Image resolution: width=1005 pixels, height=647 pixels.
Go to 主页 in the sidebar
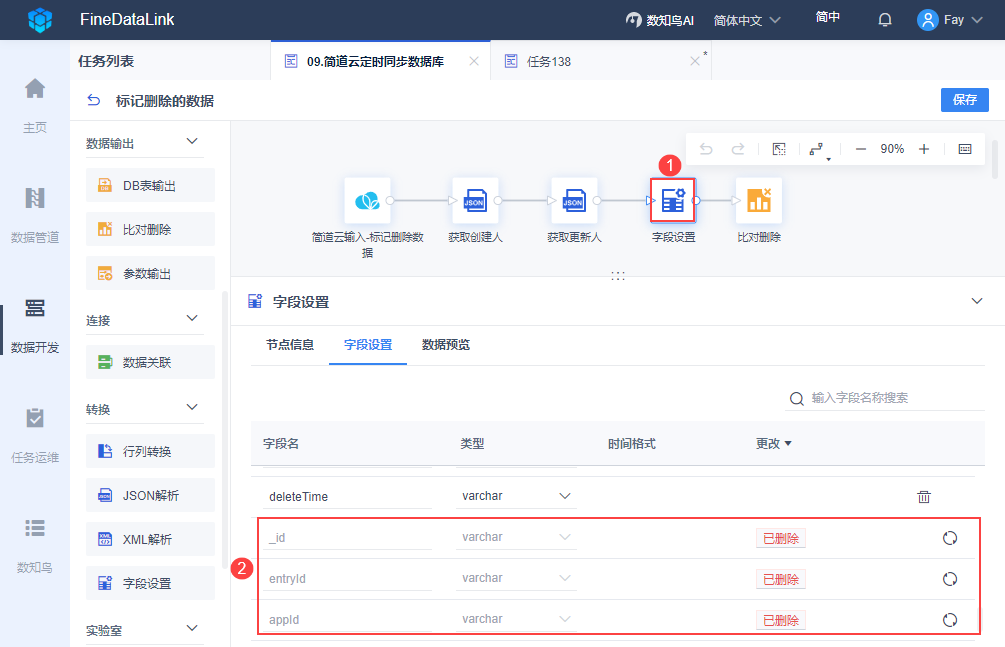(x=35, y=106)
